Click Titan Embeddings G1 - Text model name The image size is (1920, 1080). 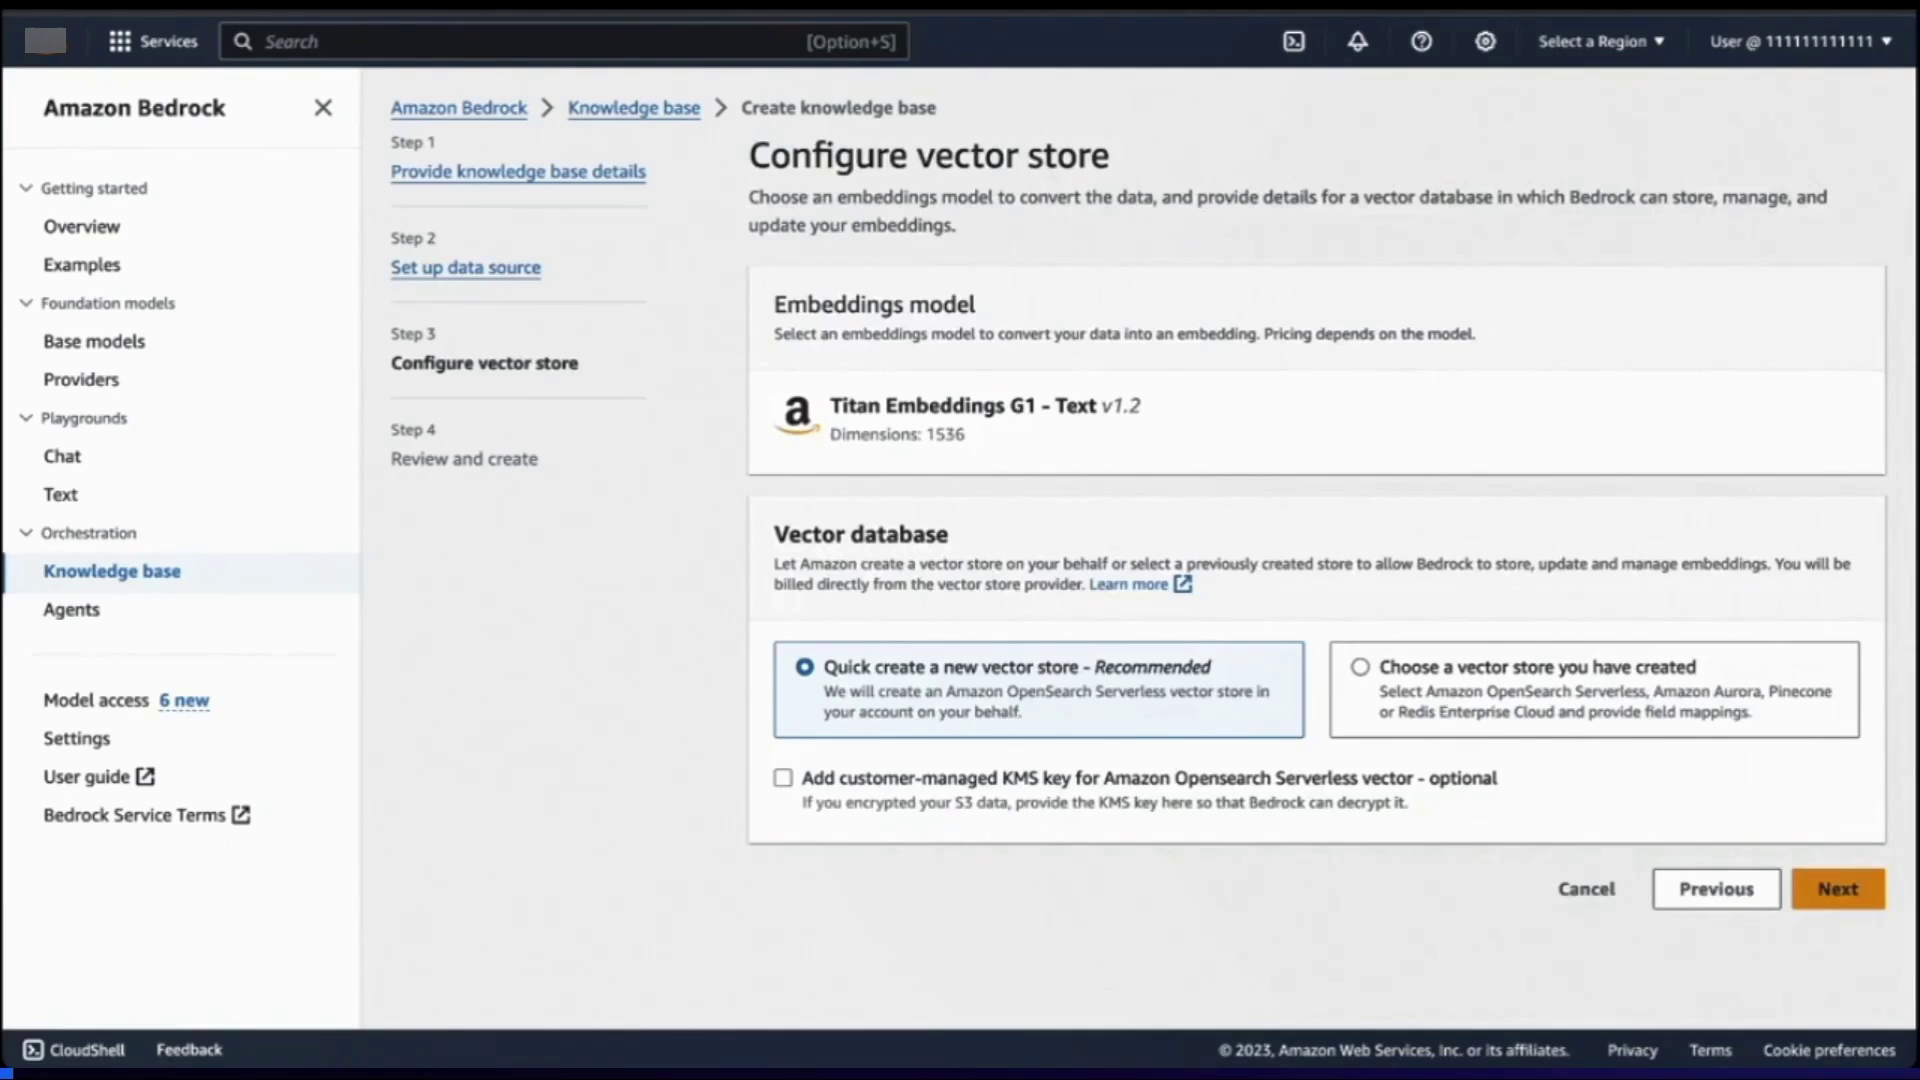(963, 405)
